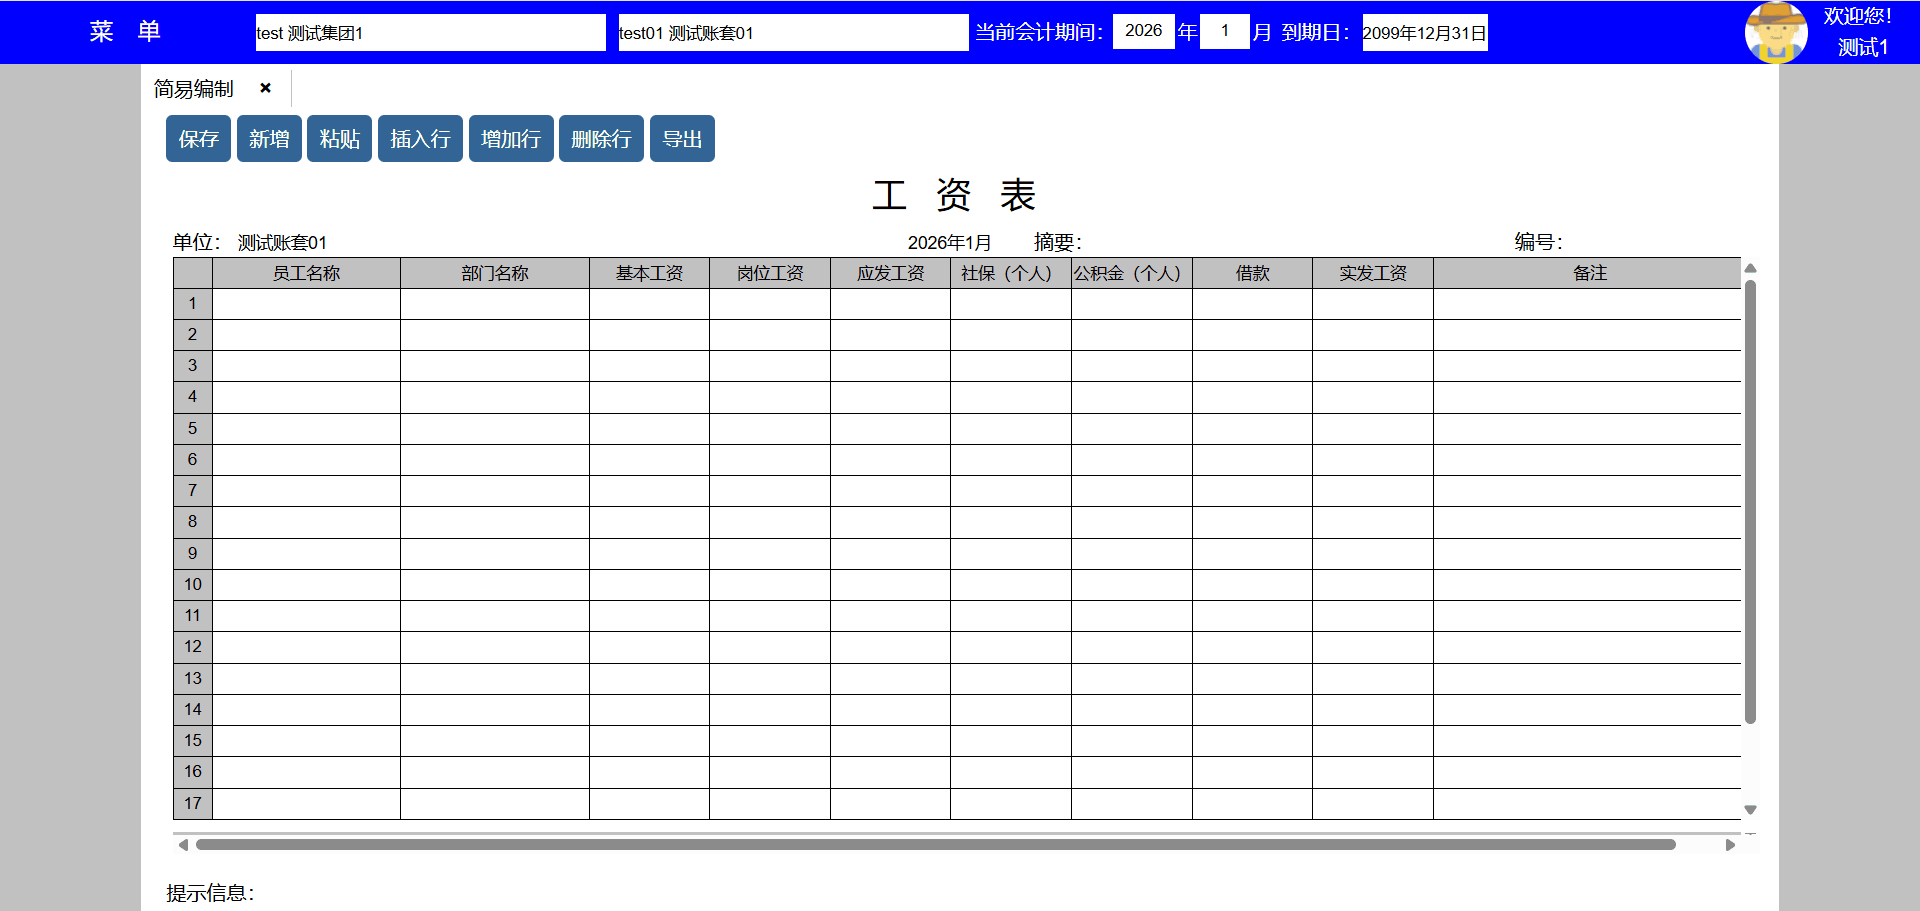Screen dimensions: 1920x911
Task: Click the horizontal scroll right arrow
Action: (x=1730, y=845)
